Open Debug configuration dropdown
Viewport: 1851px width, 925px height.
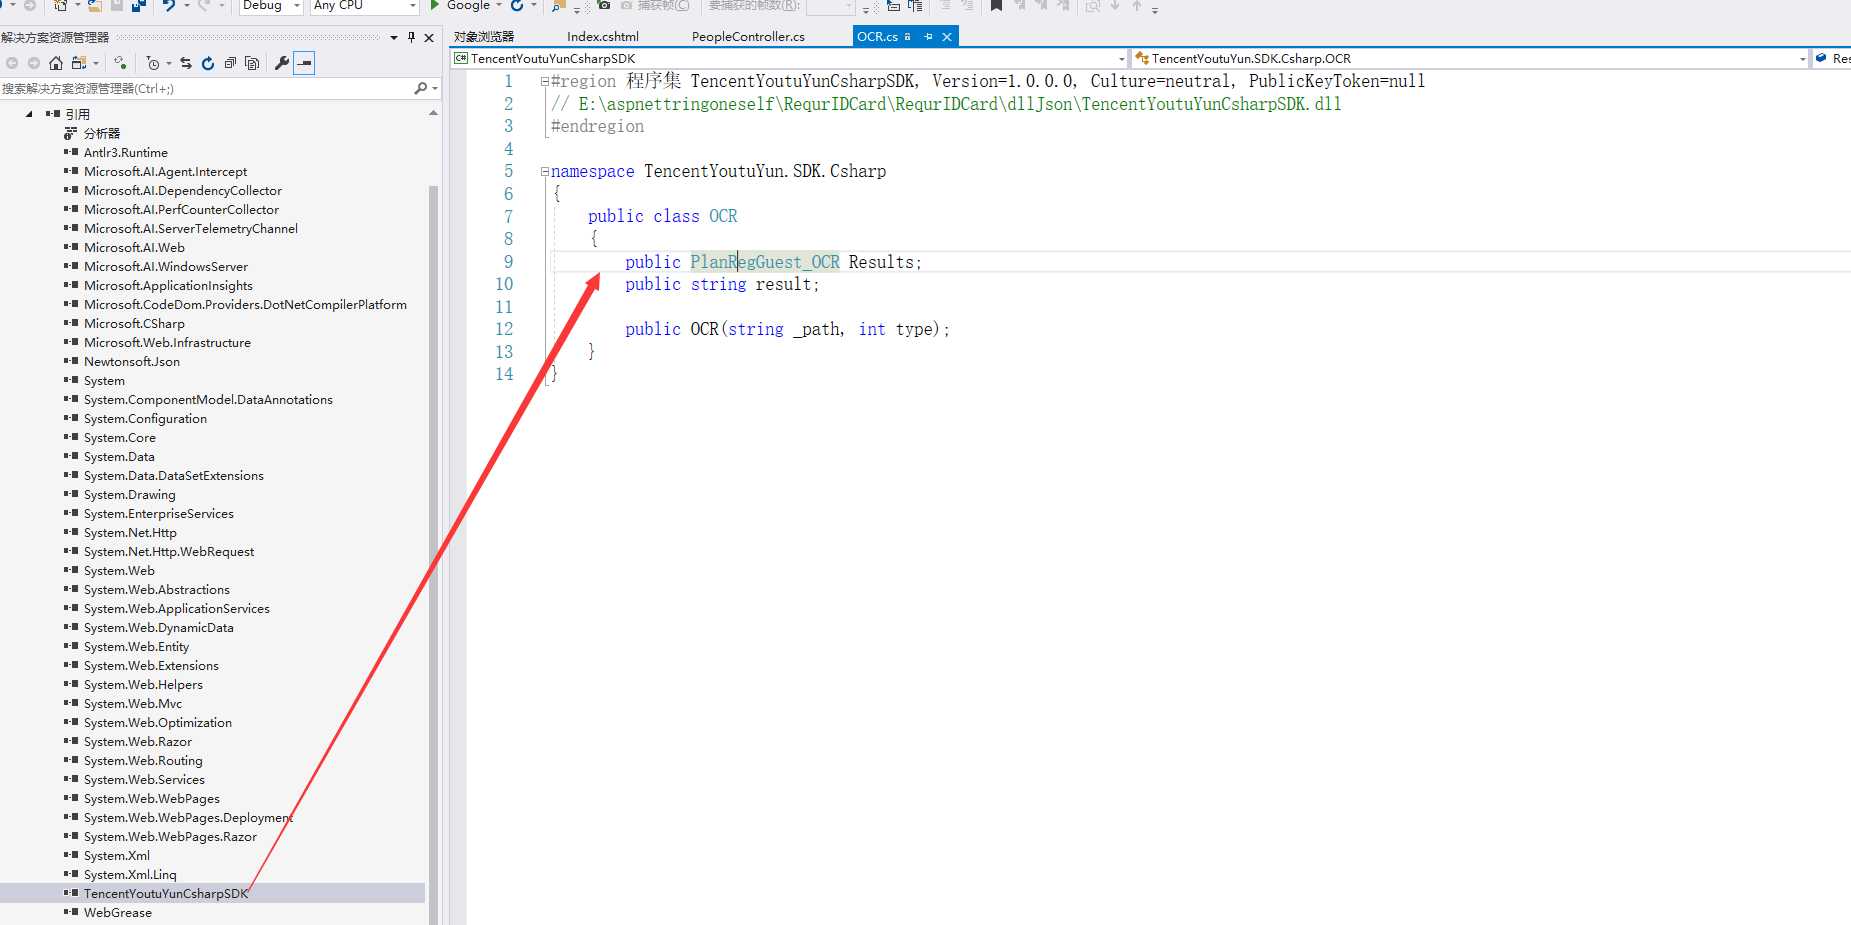[271, 6]
